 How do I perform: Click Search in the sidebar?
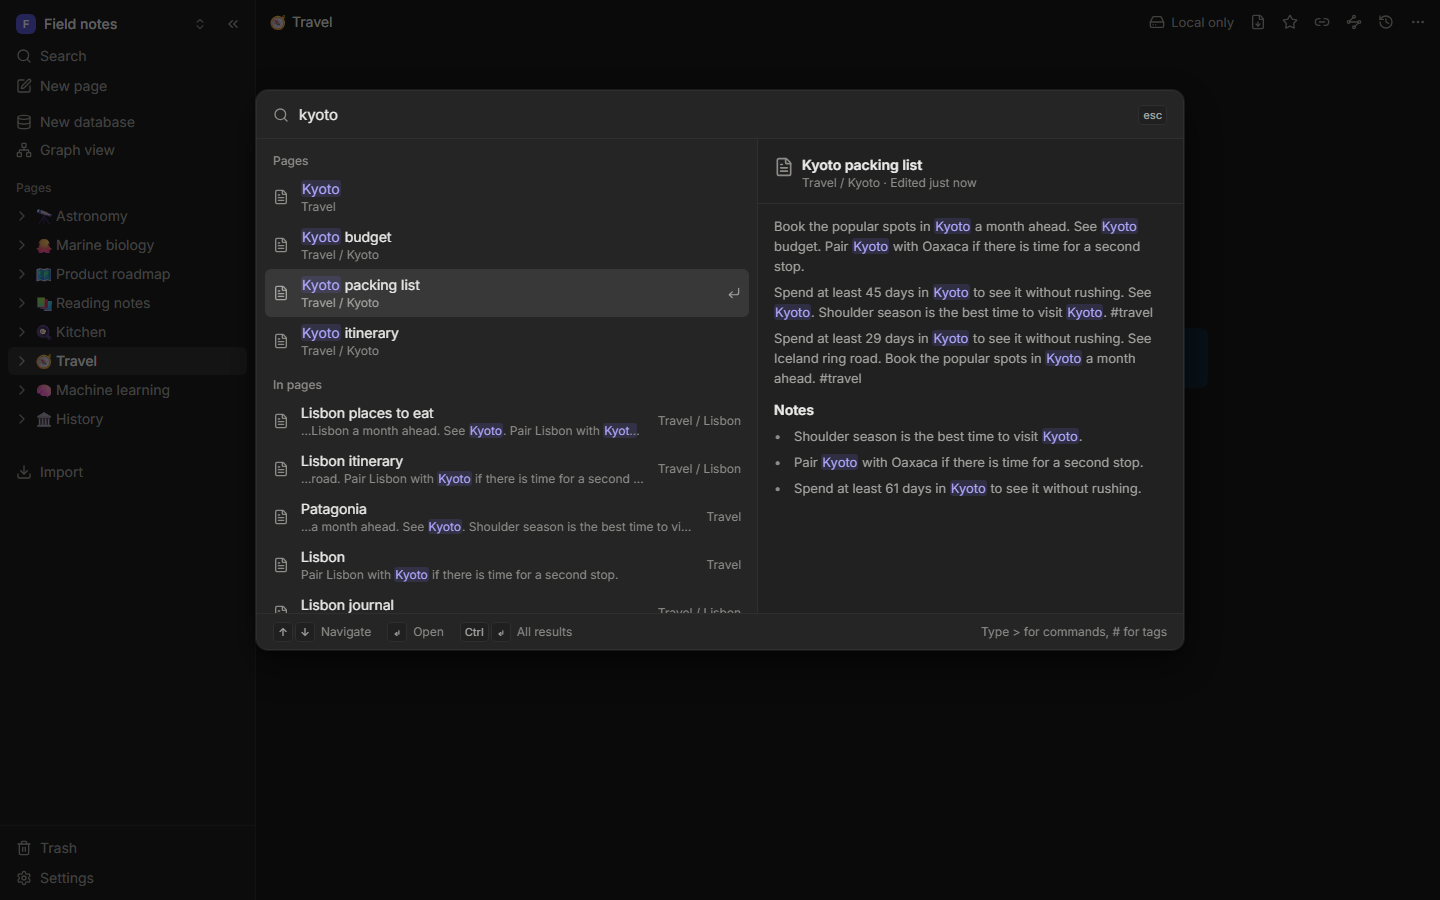click(127, 56)
